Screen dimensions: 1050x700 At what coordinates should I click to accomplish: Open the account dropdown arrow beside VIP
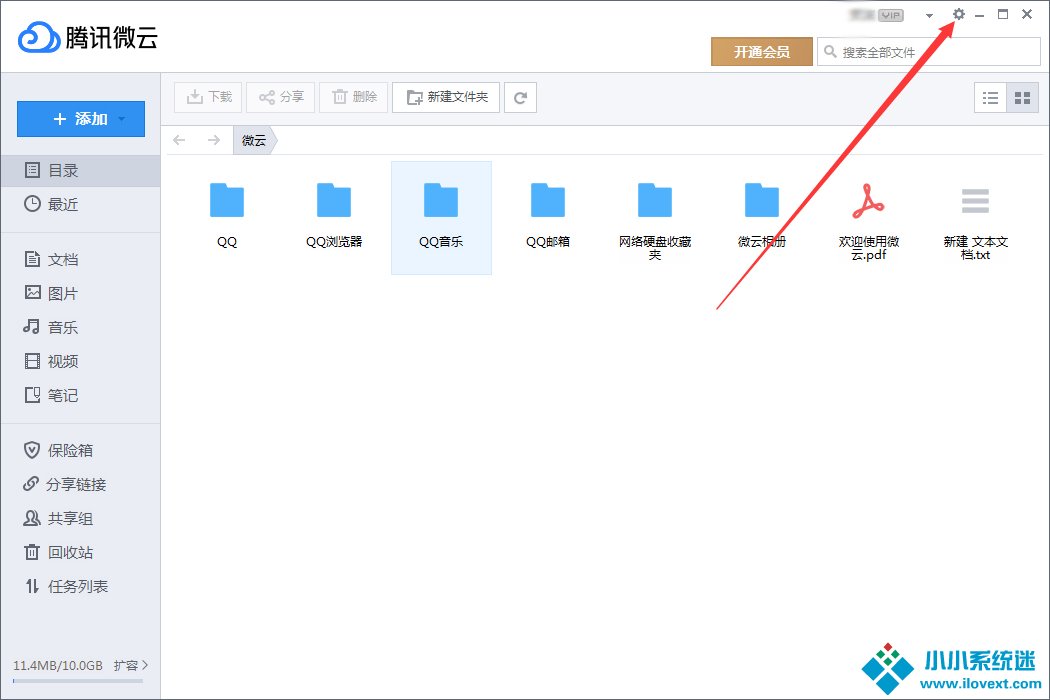pos(929,16)
